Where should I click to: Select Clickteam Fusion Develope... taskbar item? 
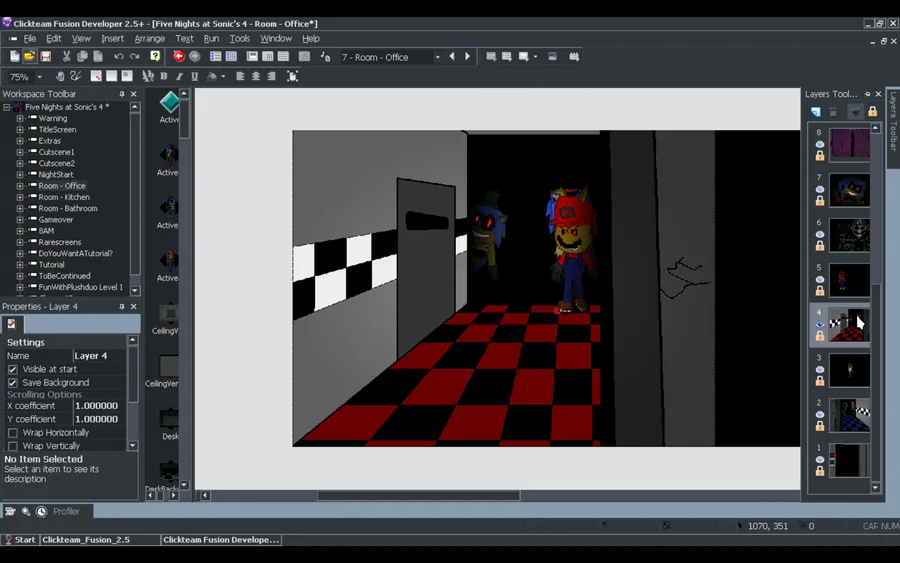pyautogui.click(x=221, y=539)
